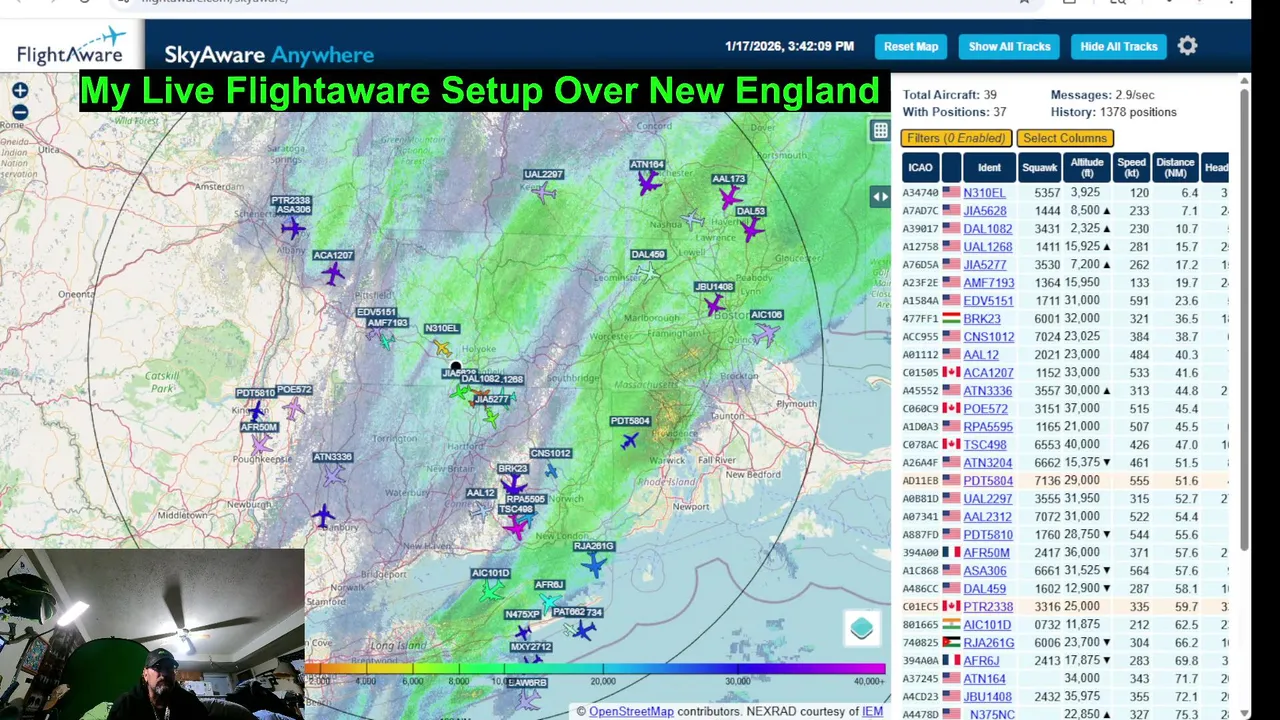Select the N310EL aircraft icon
This screenshot has width=1280, height=720.
pos(443,347)
